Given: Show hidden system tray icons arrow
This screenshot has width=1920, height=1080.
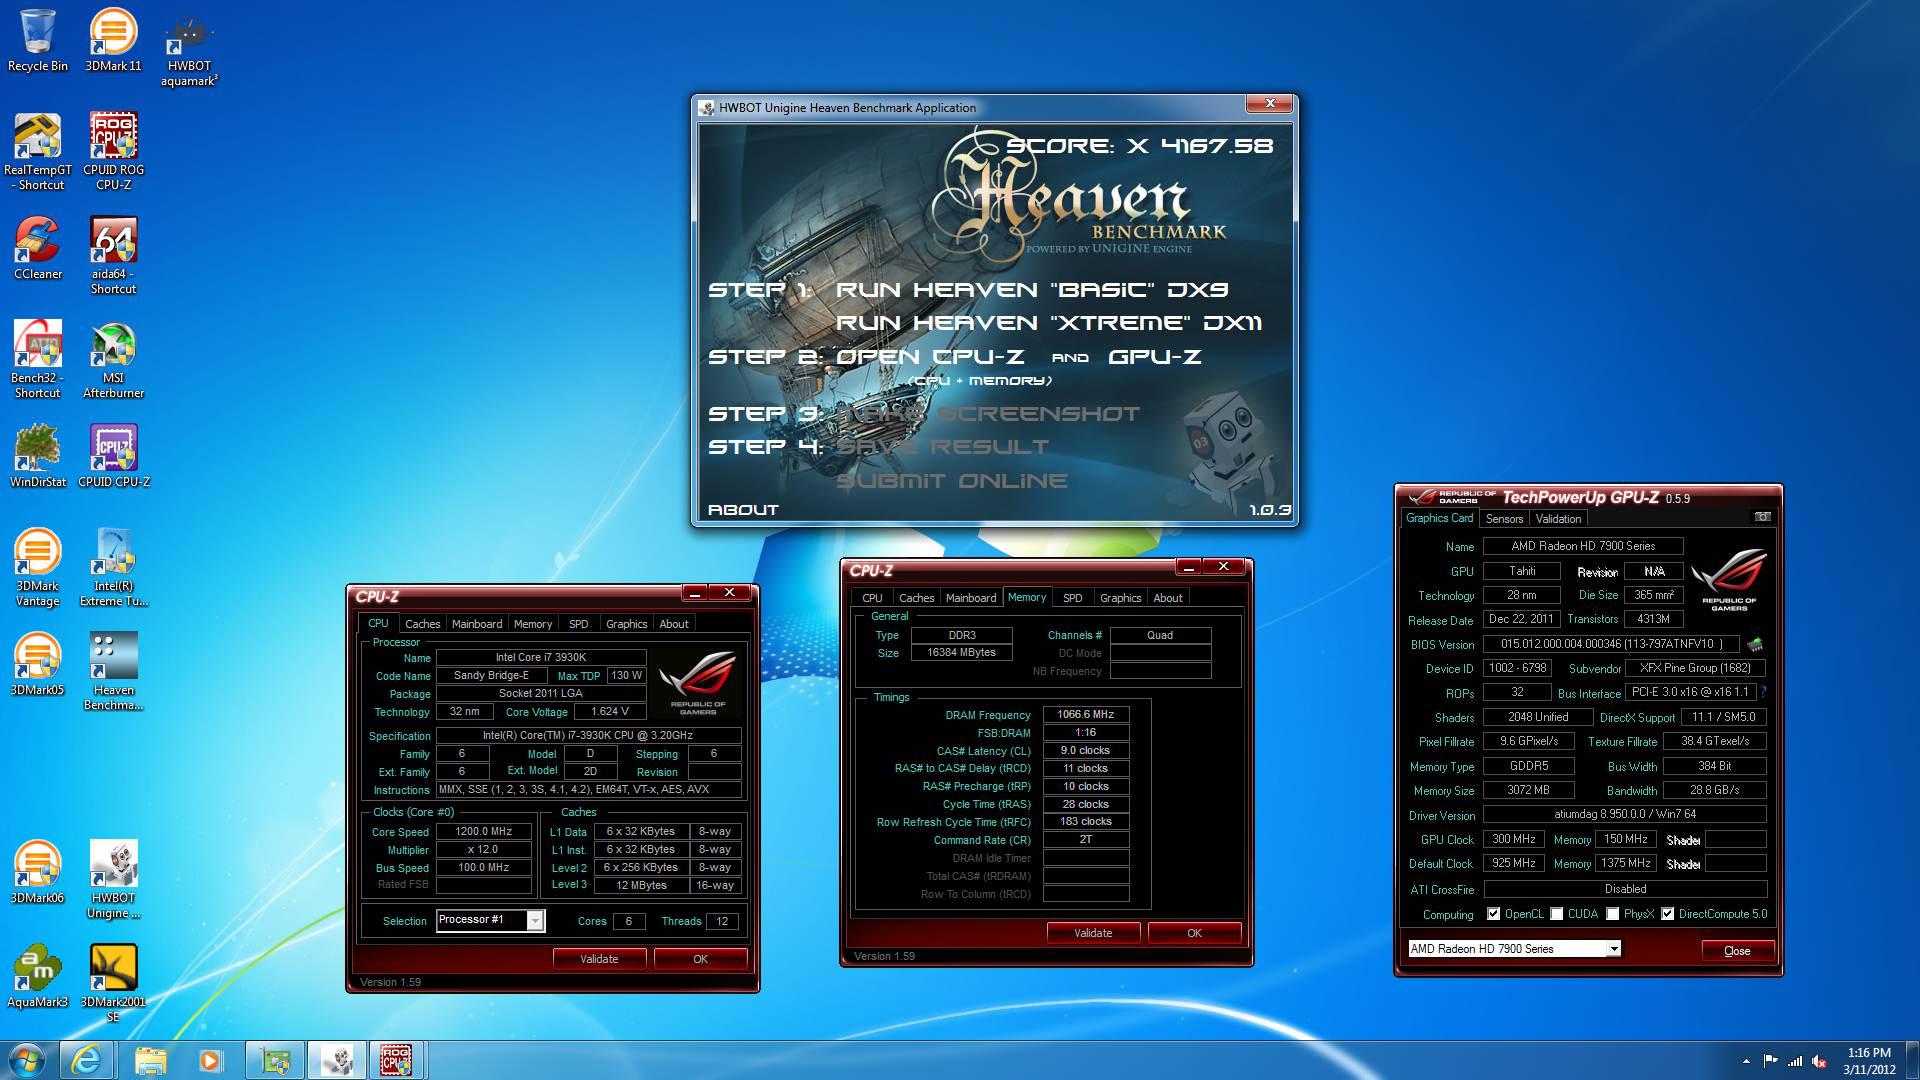Looking at the screenshot, I should click(x=1746, y=1061).
